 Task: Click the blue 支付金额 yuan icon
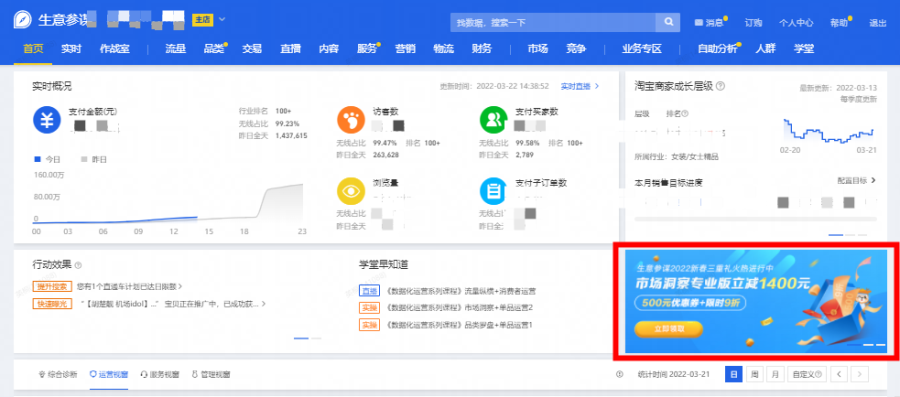pos(47,120)
